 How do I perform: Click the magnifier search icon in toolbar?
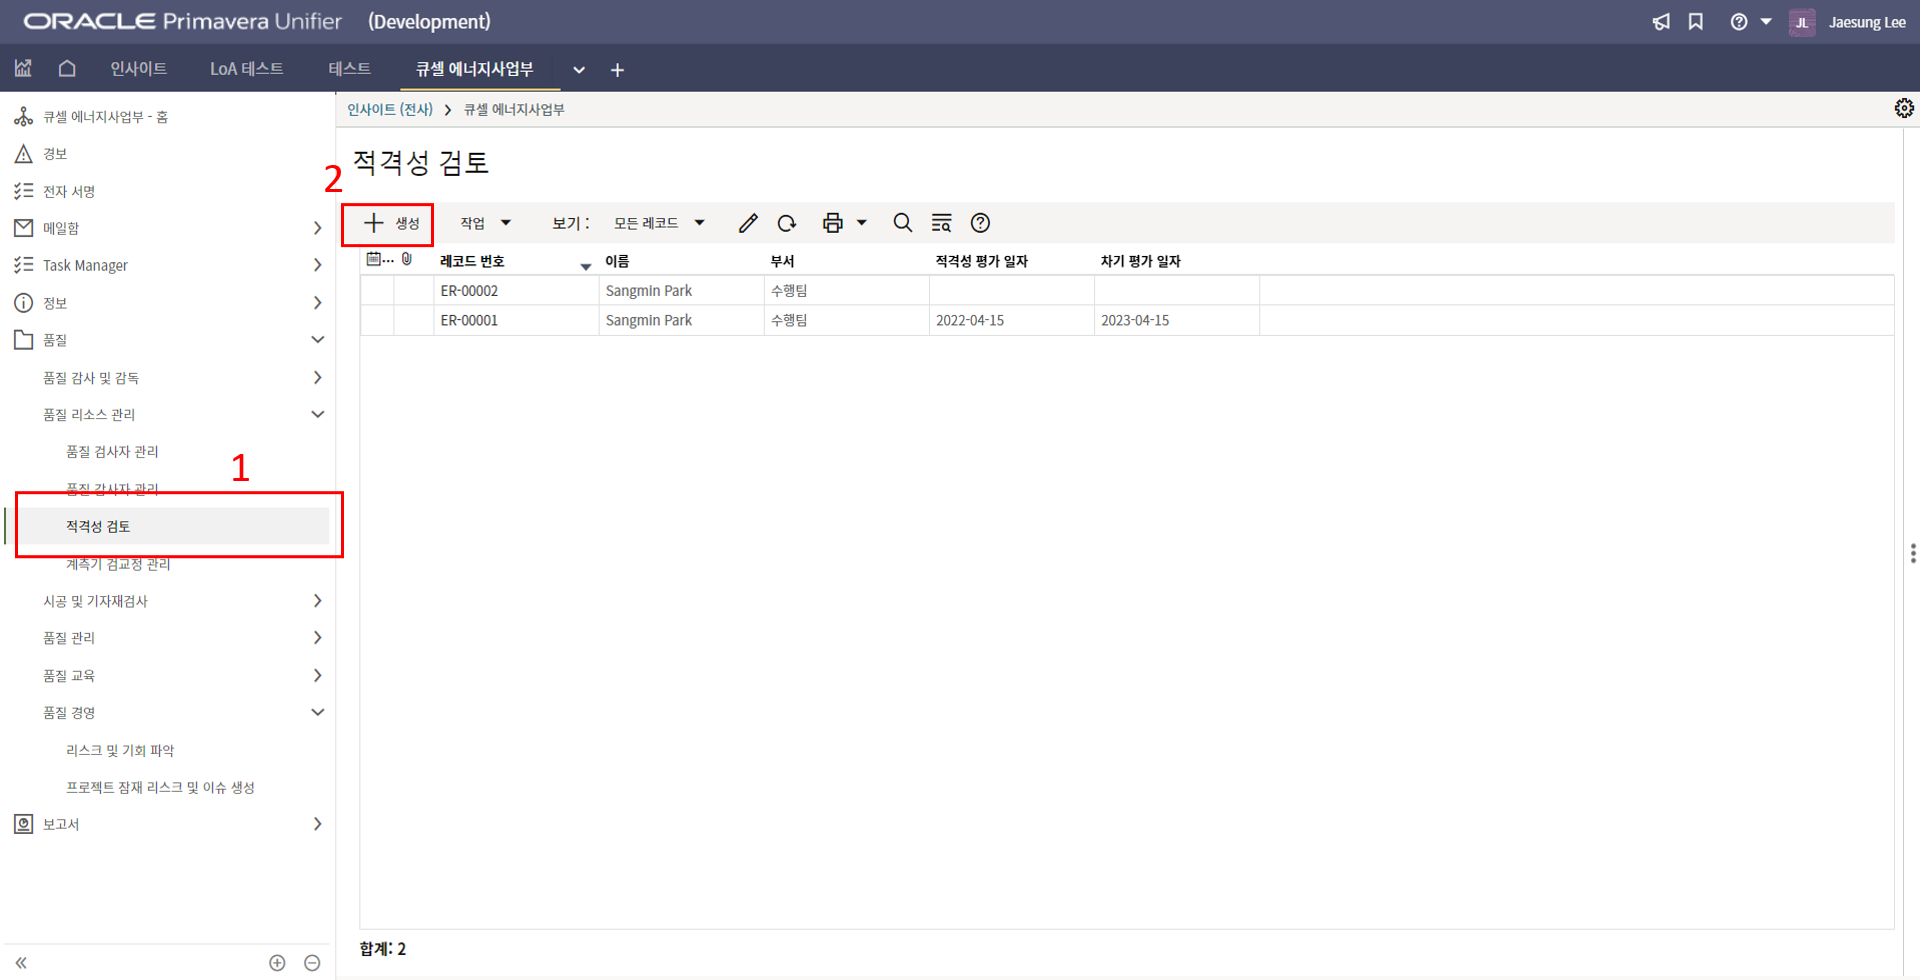point(902,223)
